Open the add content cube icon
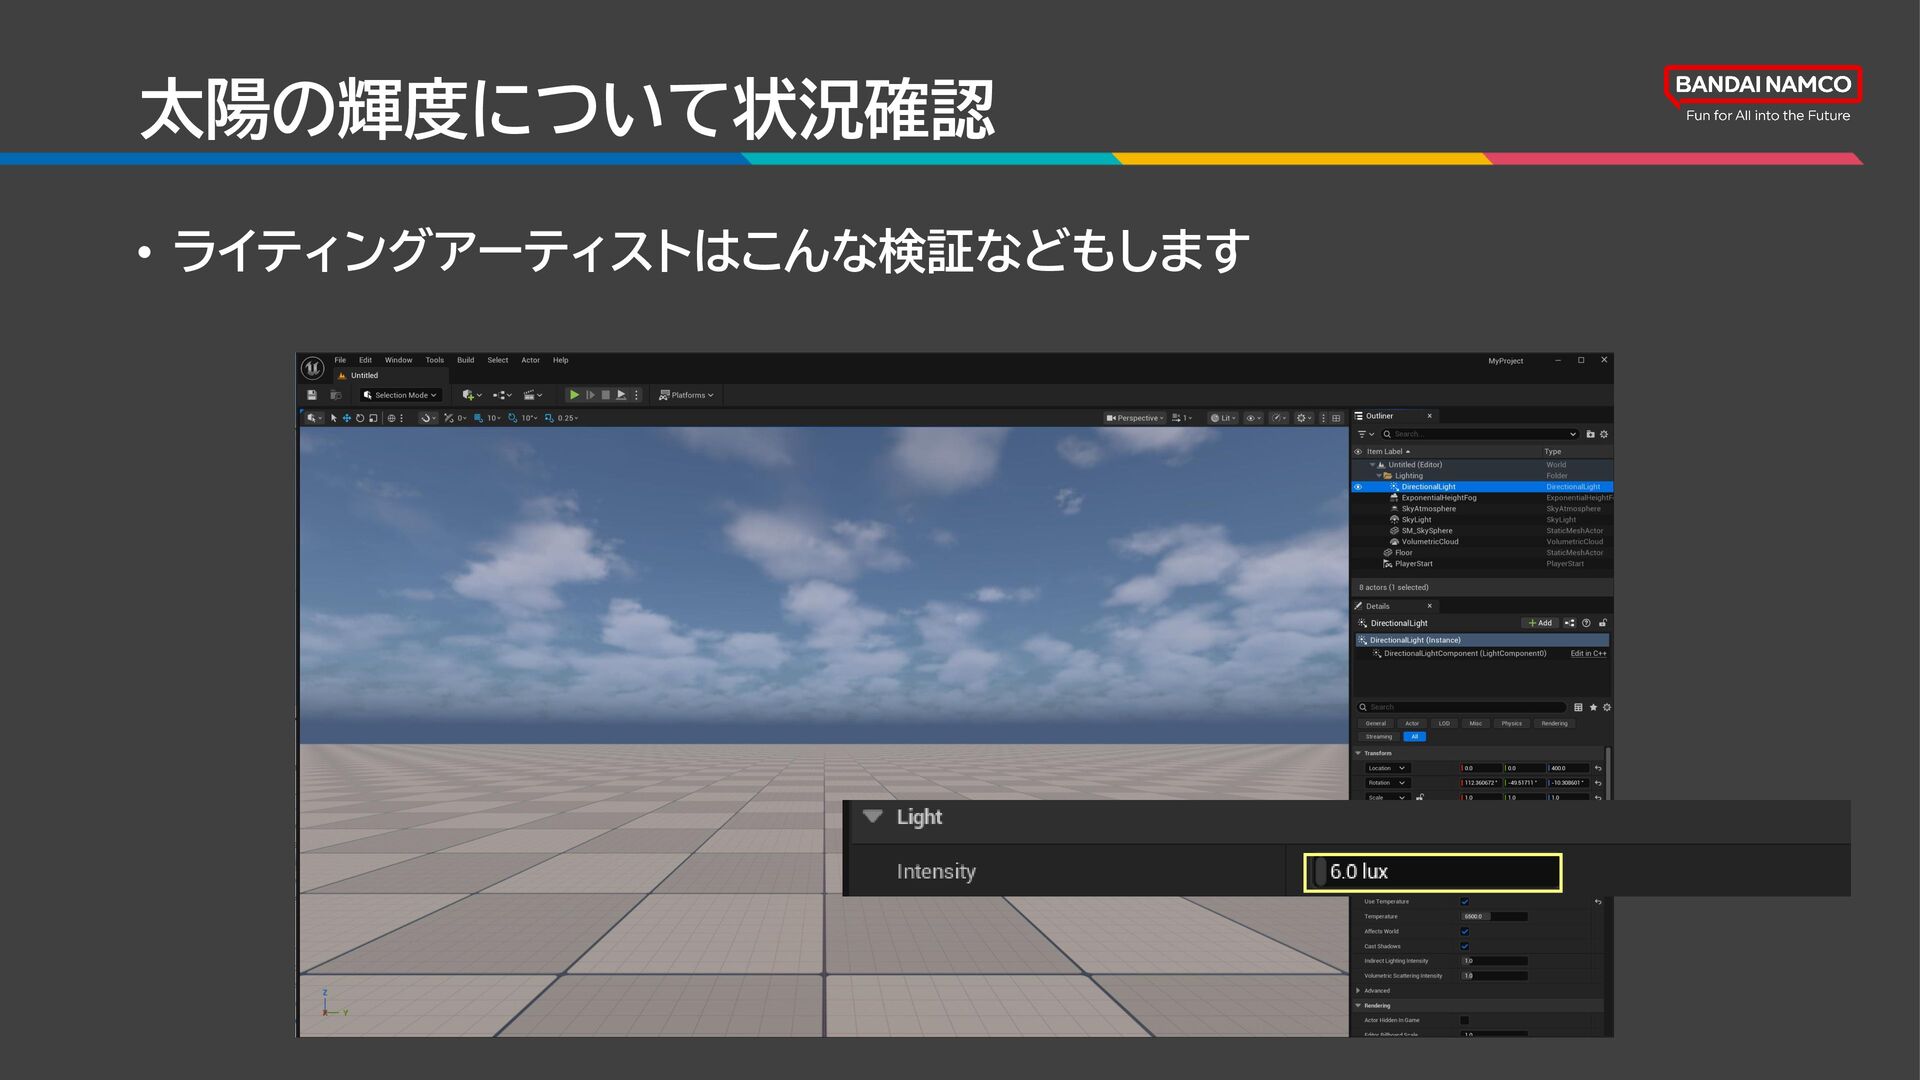The height and width of the screenshot is (1080, 1920). click(469, 395)
